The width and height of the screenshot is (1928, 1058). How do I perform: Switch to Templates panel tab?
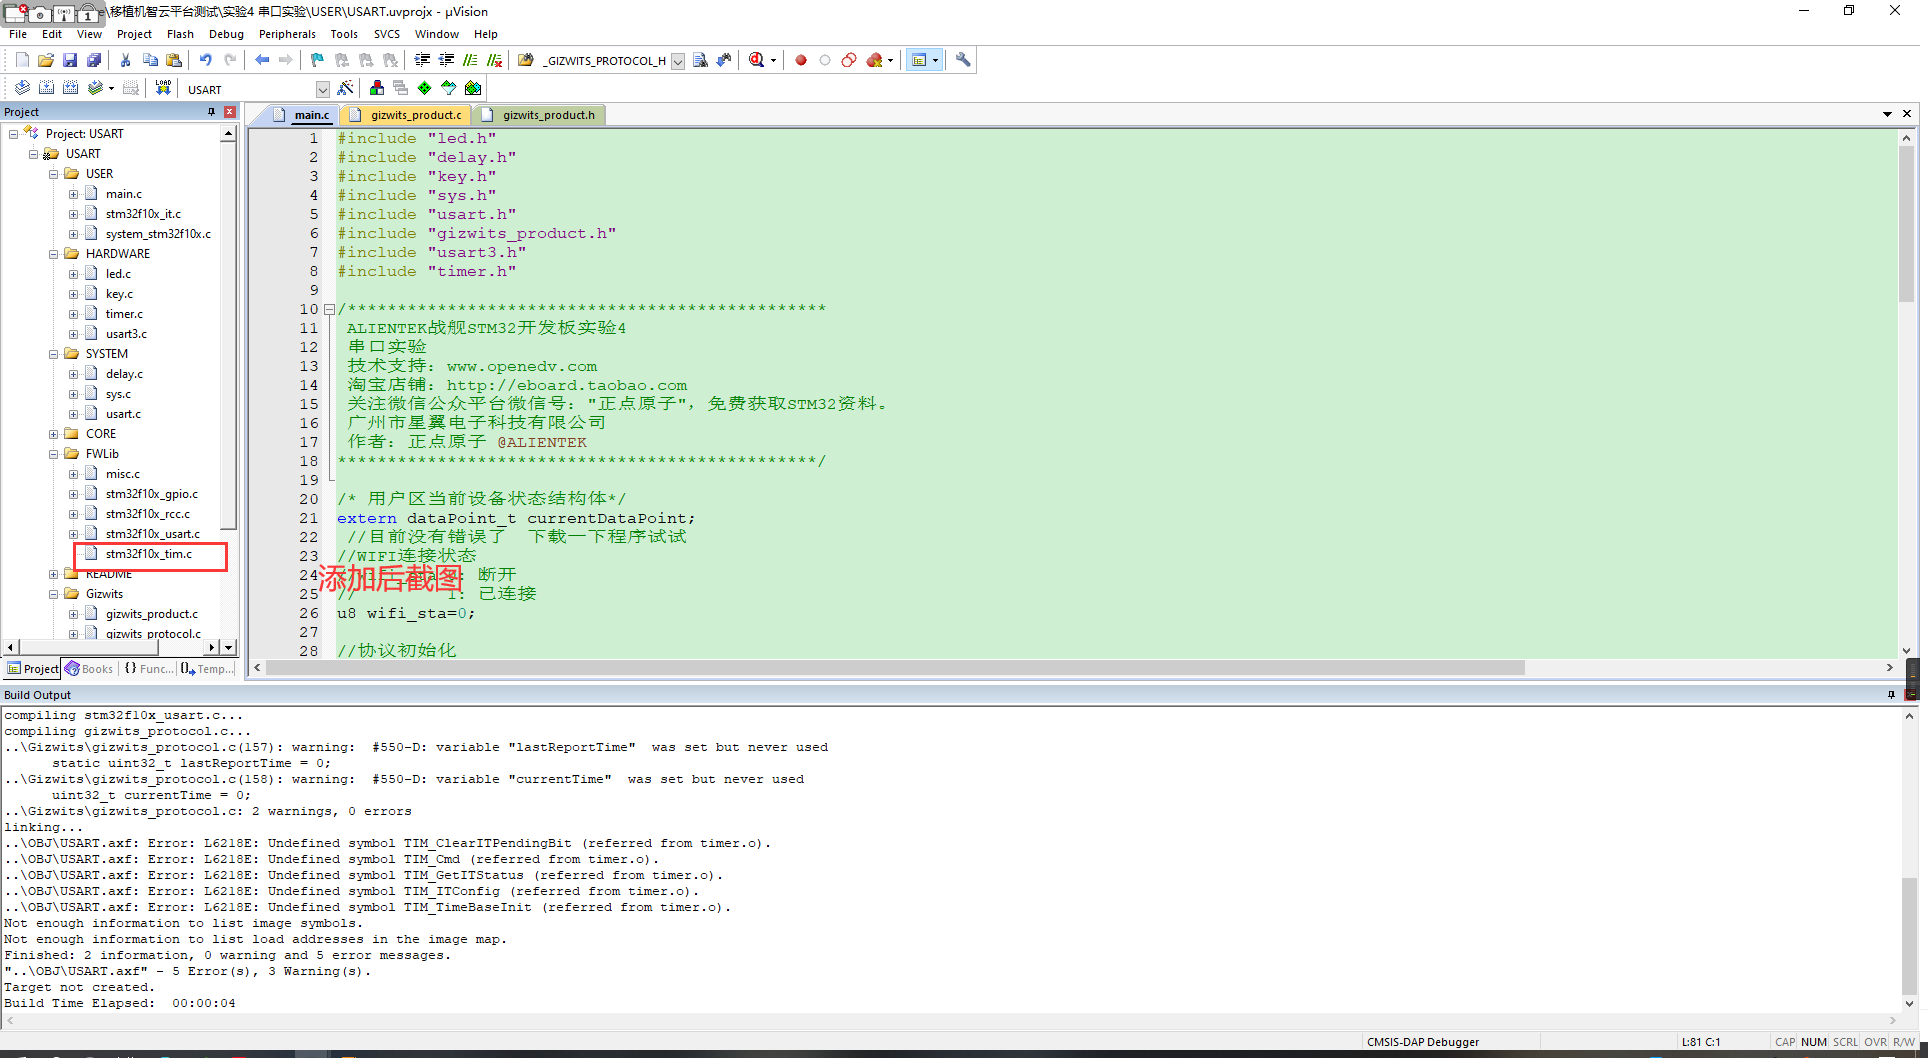(x=208, y=669)
